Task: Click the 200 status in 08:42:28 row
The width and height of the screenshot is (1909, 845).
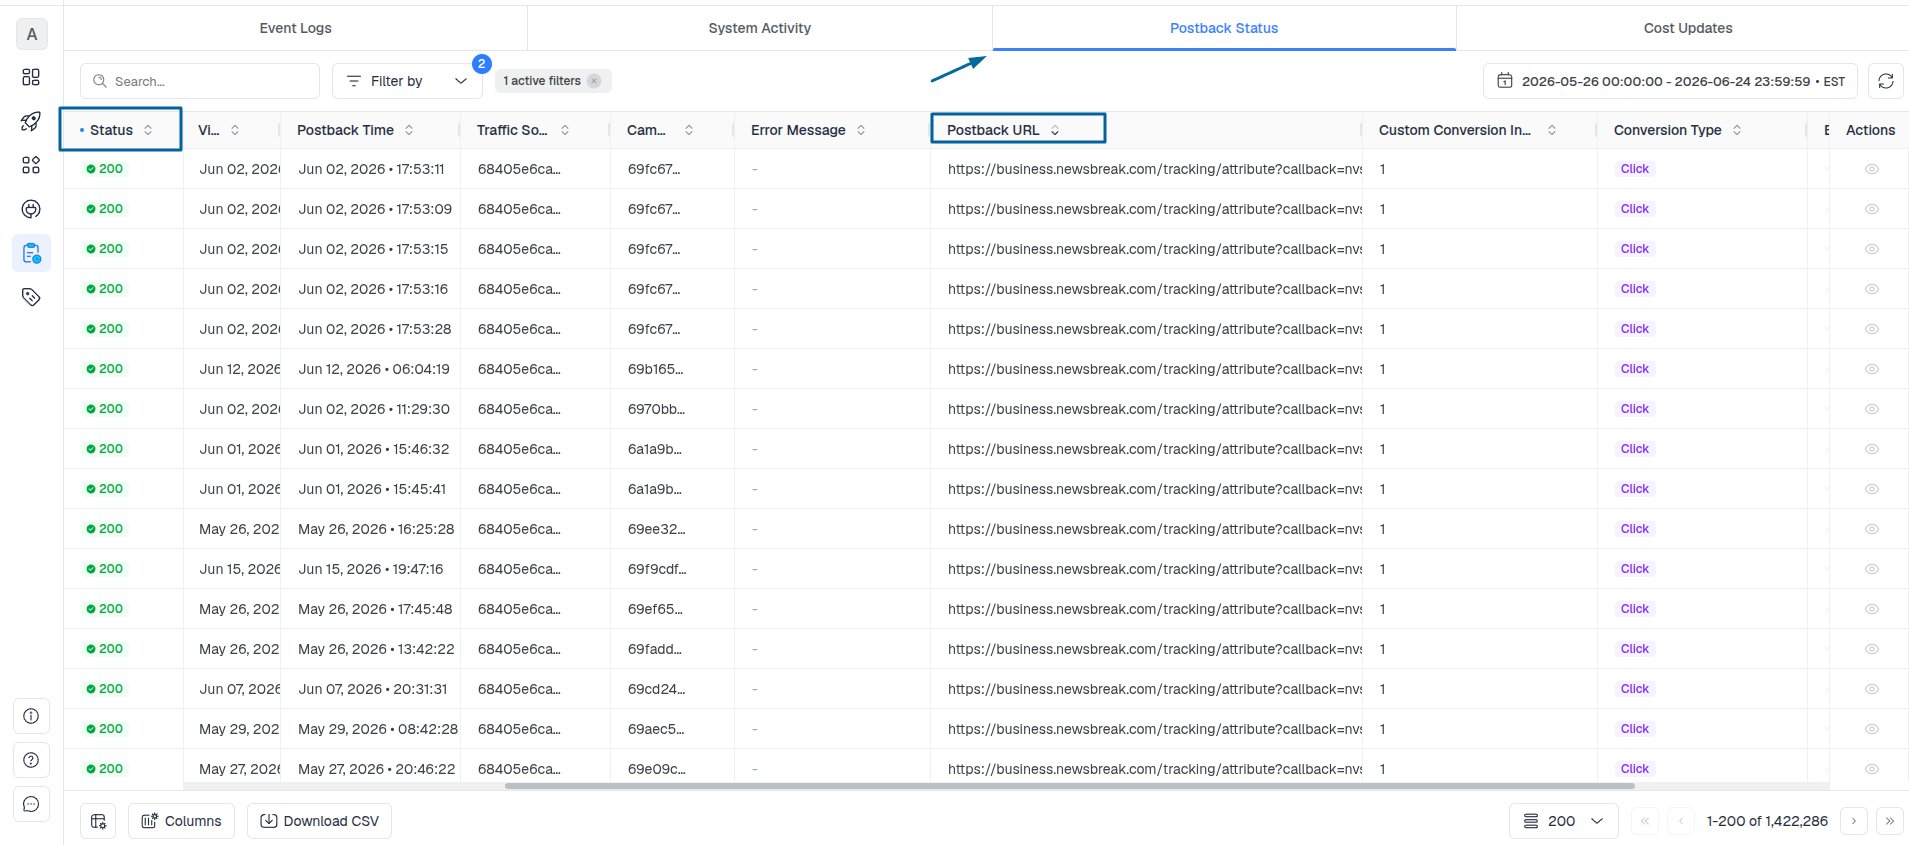Action: (105, 729)
